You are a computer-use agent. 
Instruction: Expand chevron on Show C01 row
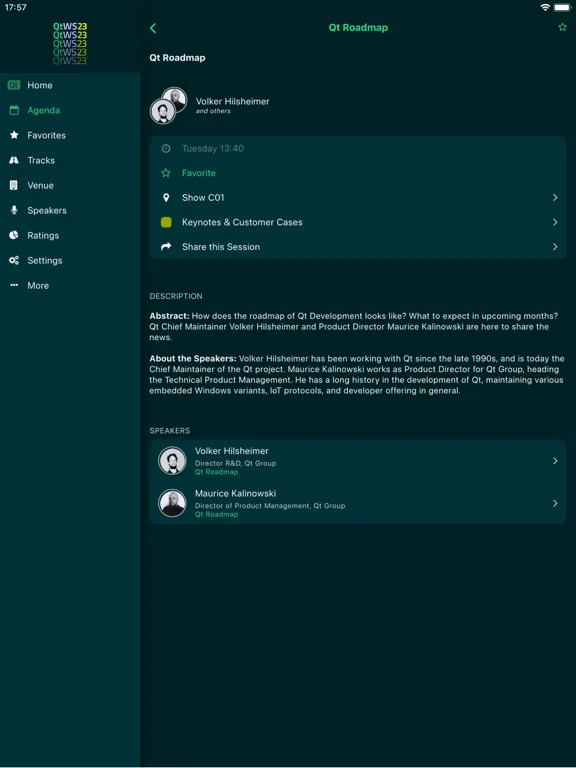click(555, 197)
